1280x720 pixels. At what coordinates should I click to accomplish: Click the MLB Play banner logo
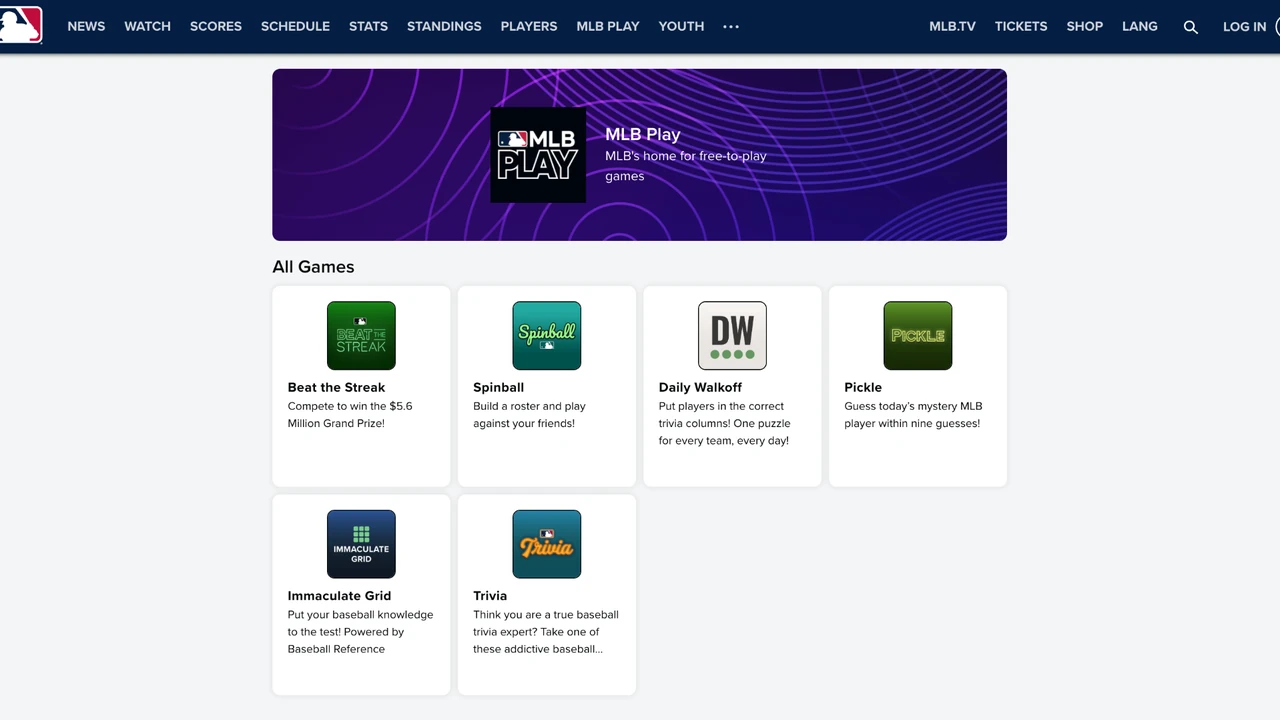538,155
